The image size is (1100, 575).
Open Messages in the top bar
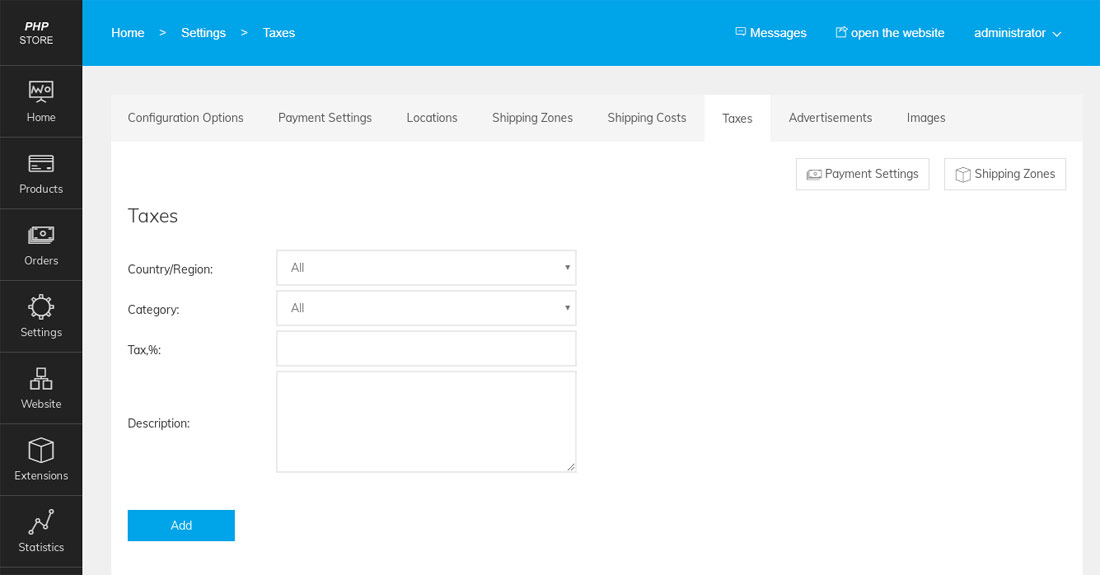tap(770, 33)
